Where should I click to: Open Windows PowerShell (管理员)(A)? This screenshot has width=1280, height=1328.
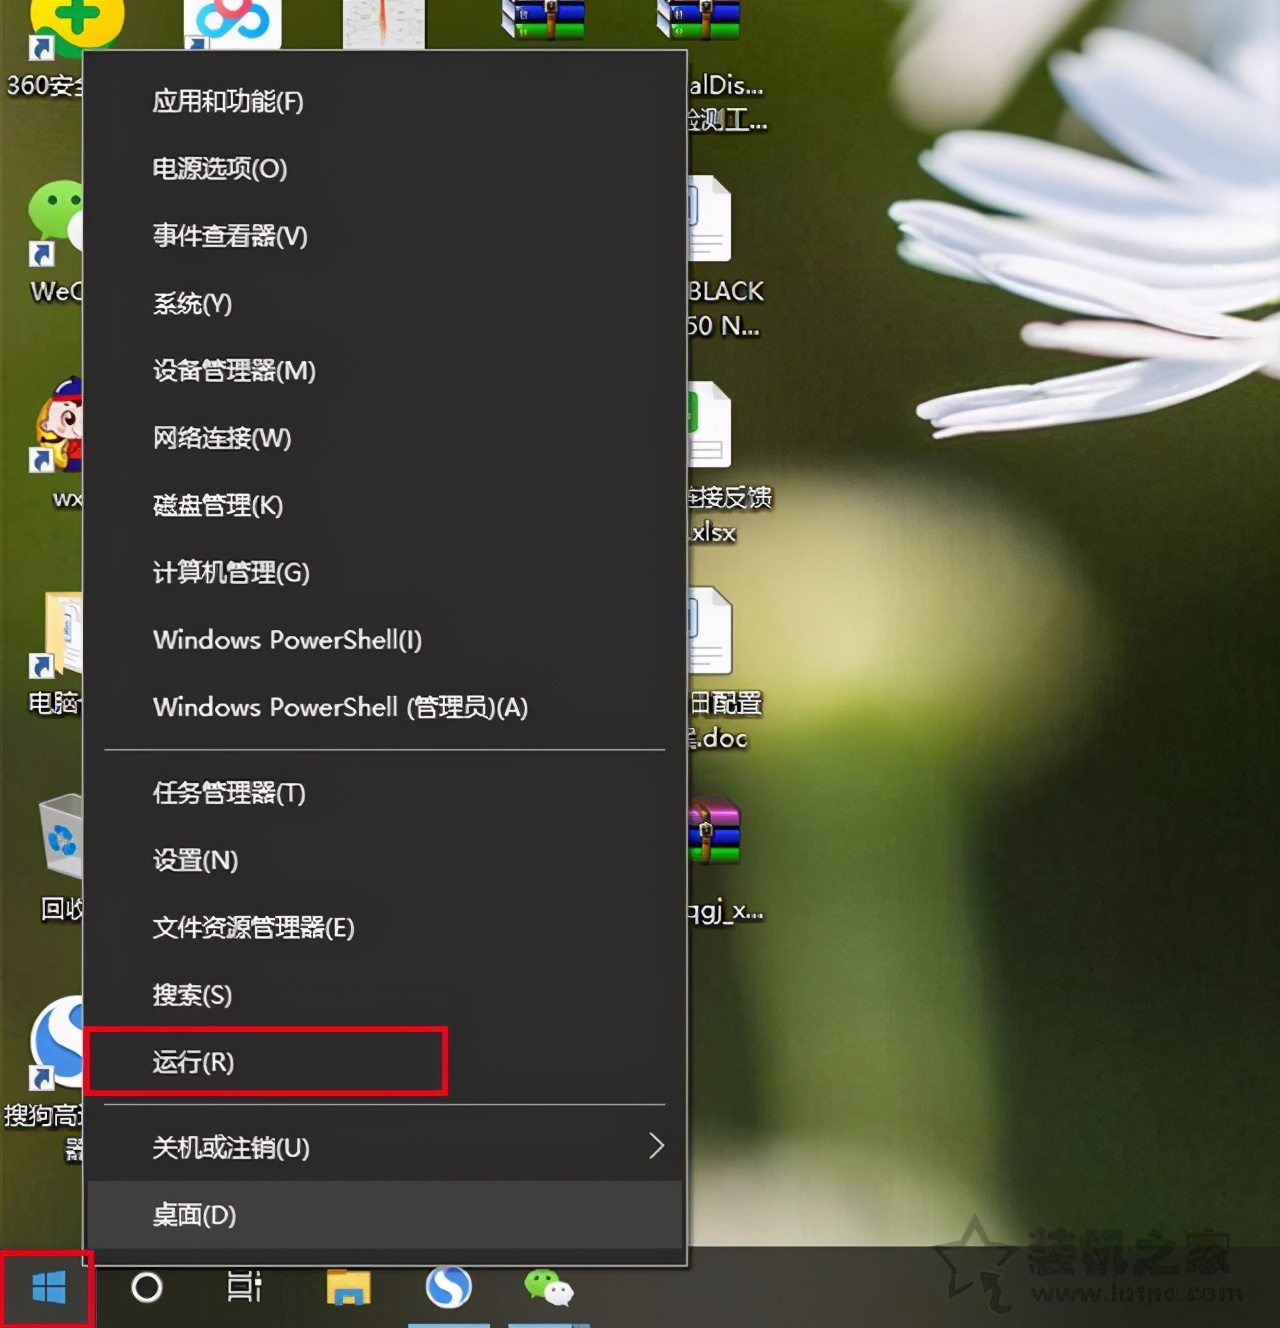(340, 708)
